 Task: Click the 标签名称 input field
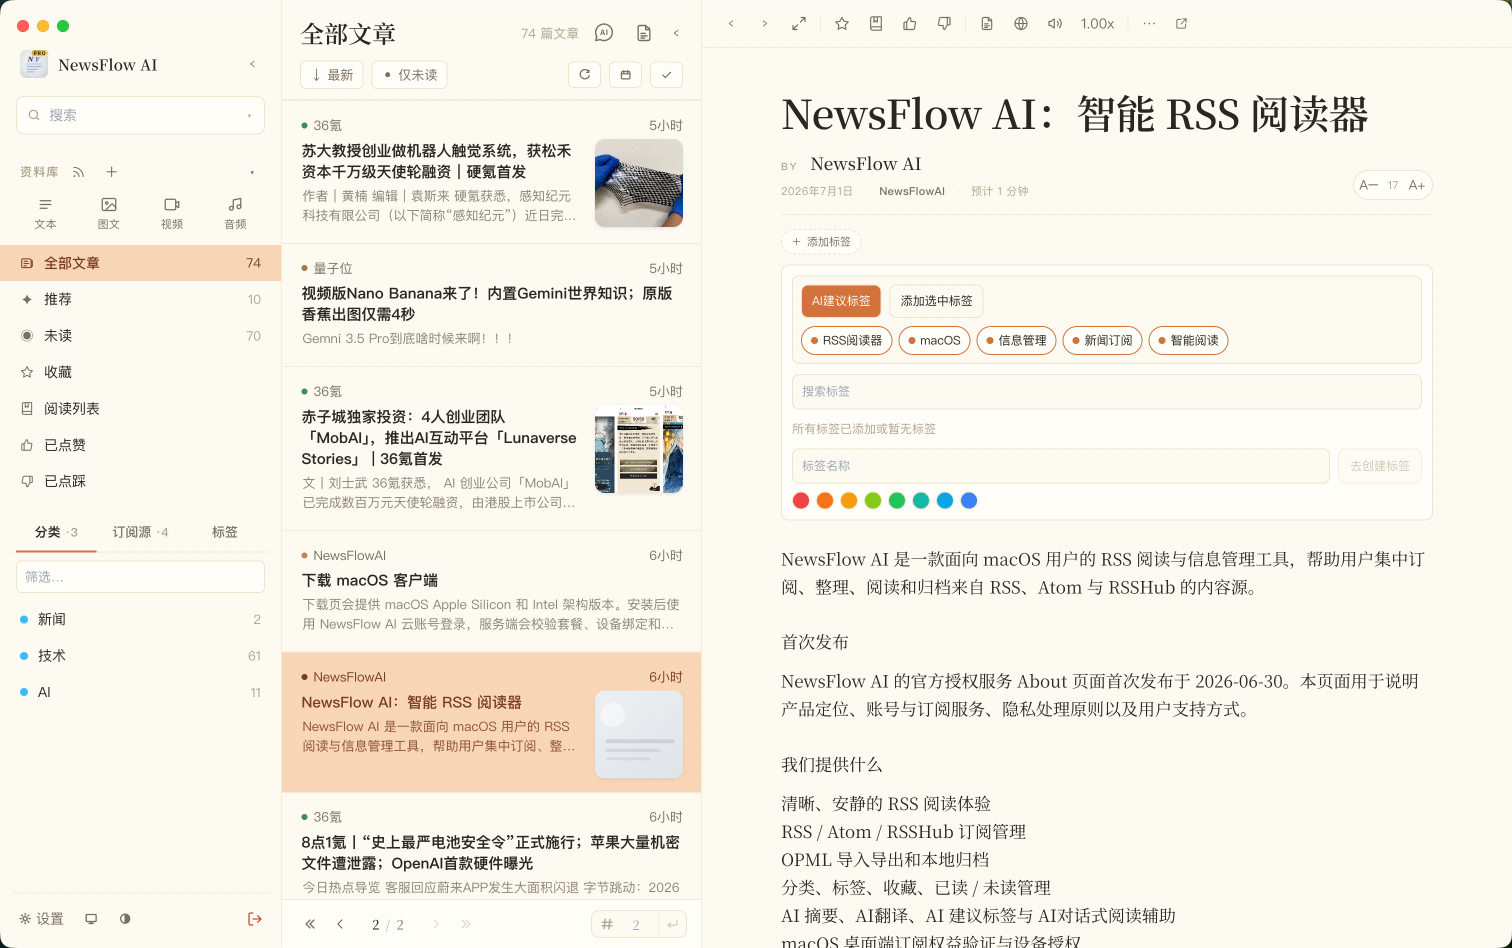coord(1060,466)
